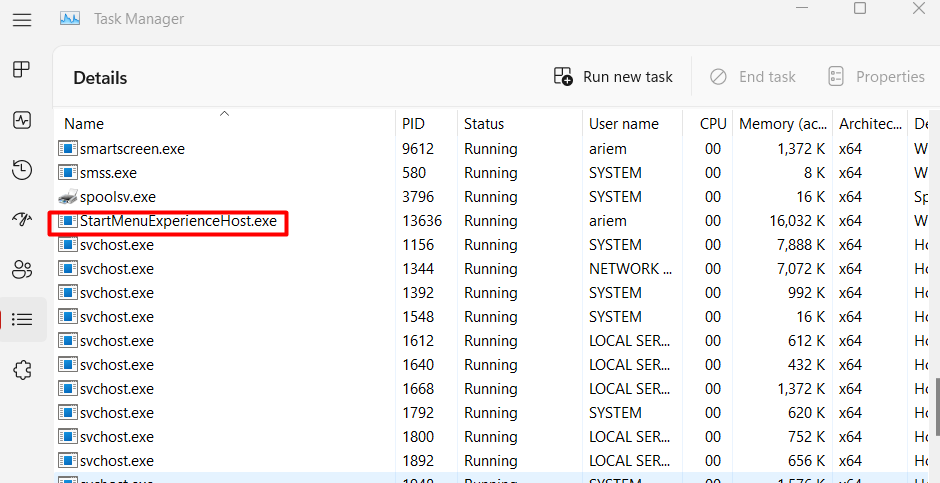
Task: Open Performance page in sidebar
Action: point(22,120)
